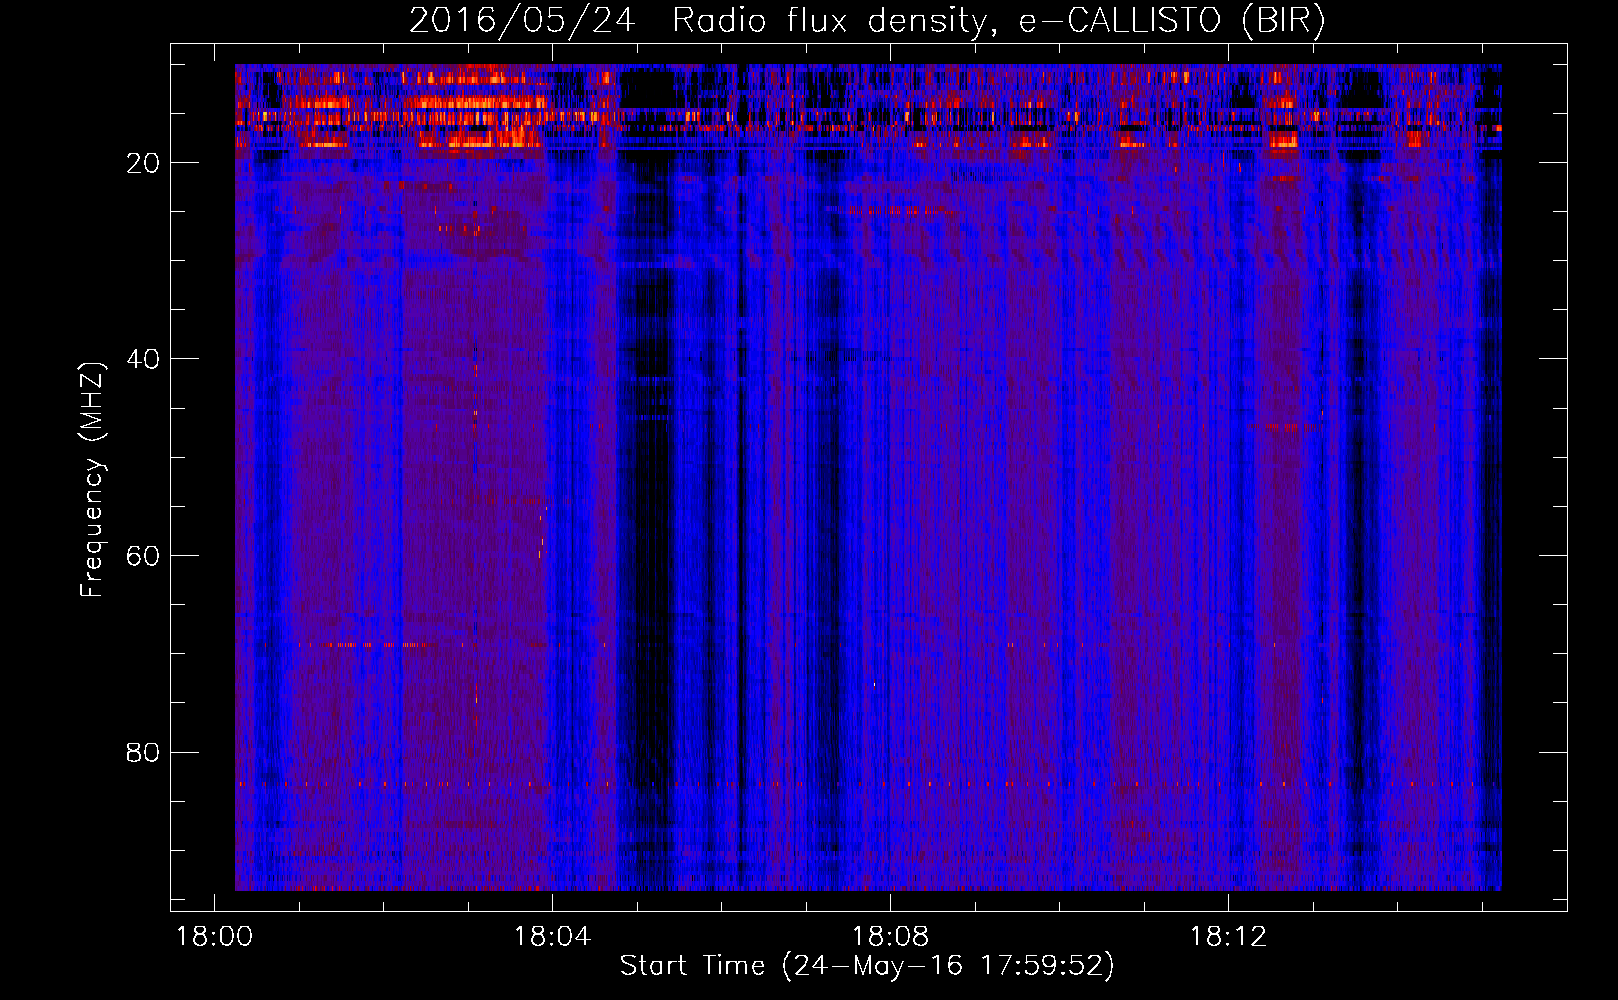Click the 'Start Time (24-May-16 17:59:52)' label

click(867, 966)
